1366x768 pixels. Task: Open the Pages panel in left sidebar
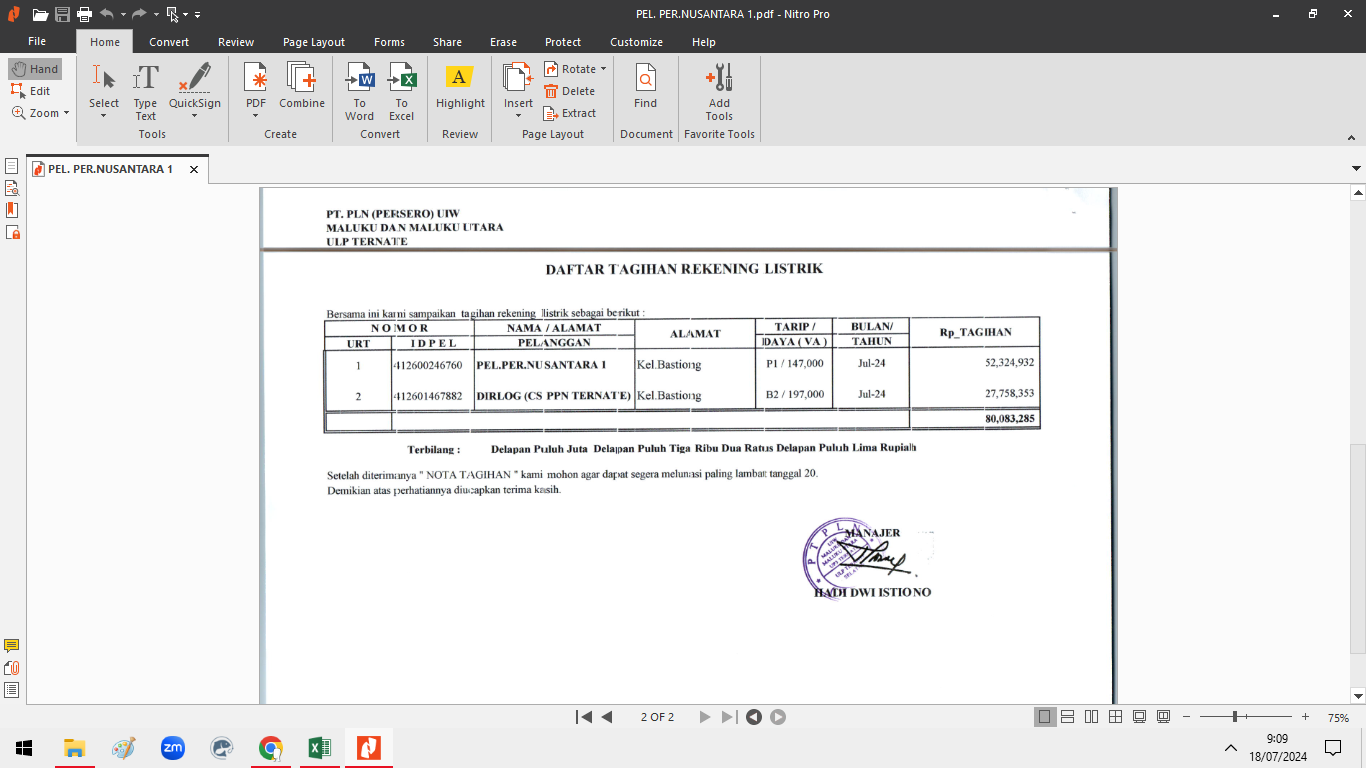[x=12, y=166]
